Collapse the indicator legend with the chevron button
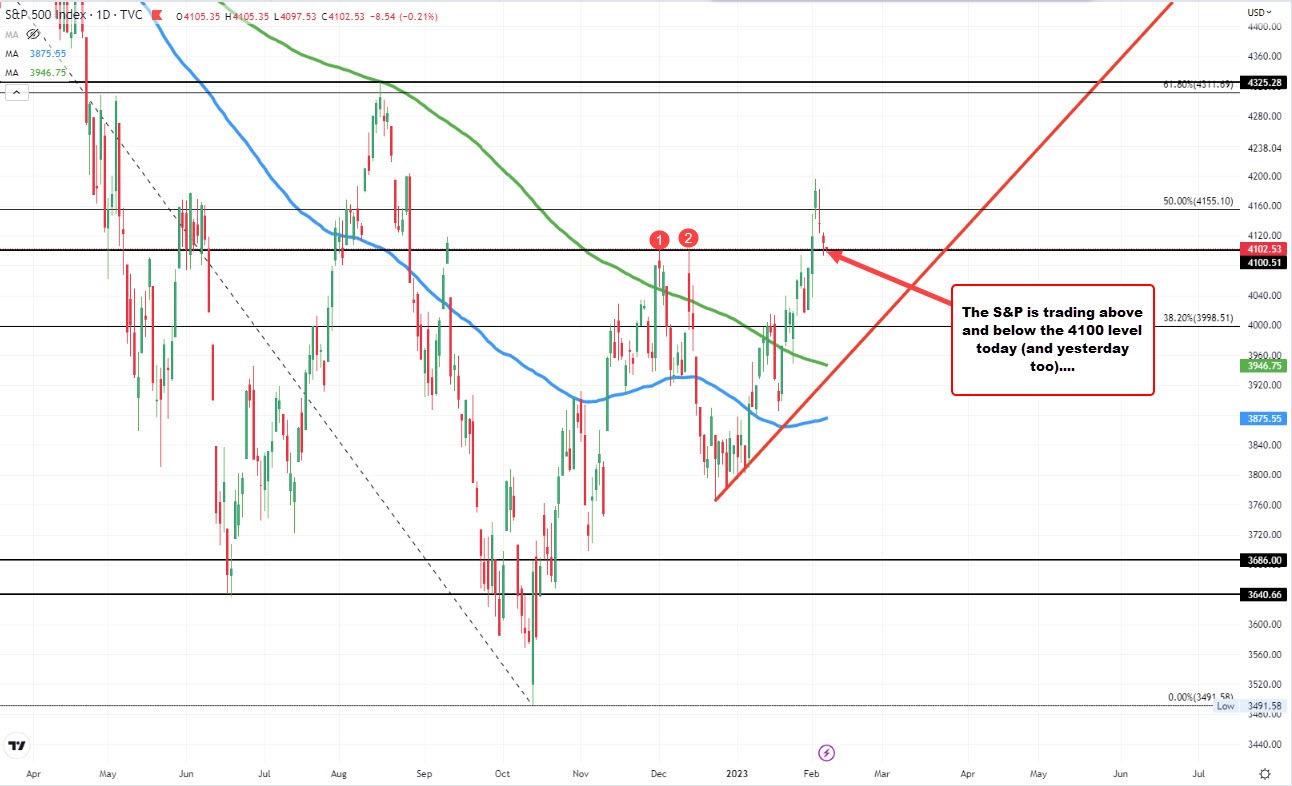Viewport: 1292px width, 786px height. pyautogui.click(x=15, y=92)
